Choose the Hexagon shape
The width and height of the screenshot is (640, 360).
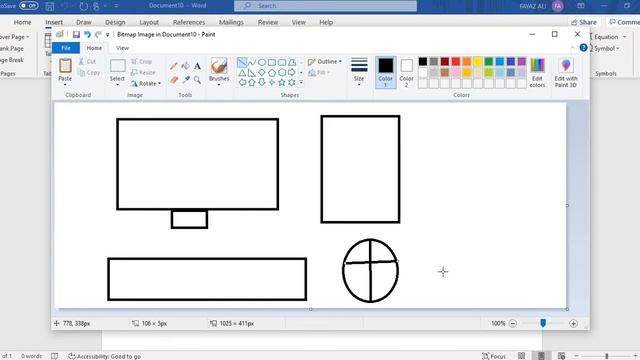[282, 73]
